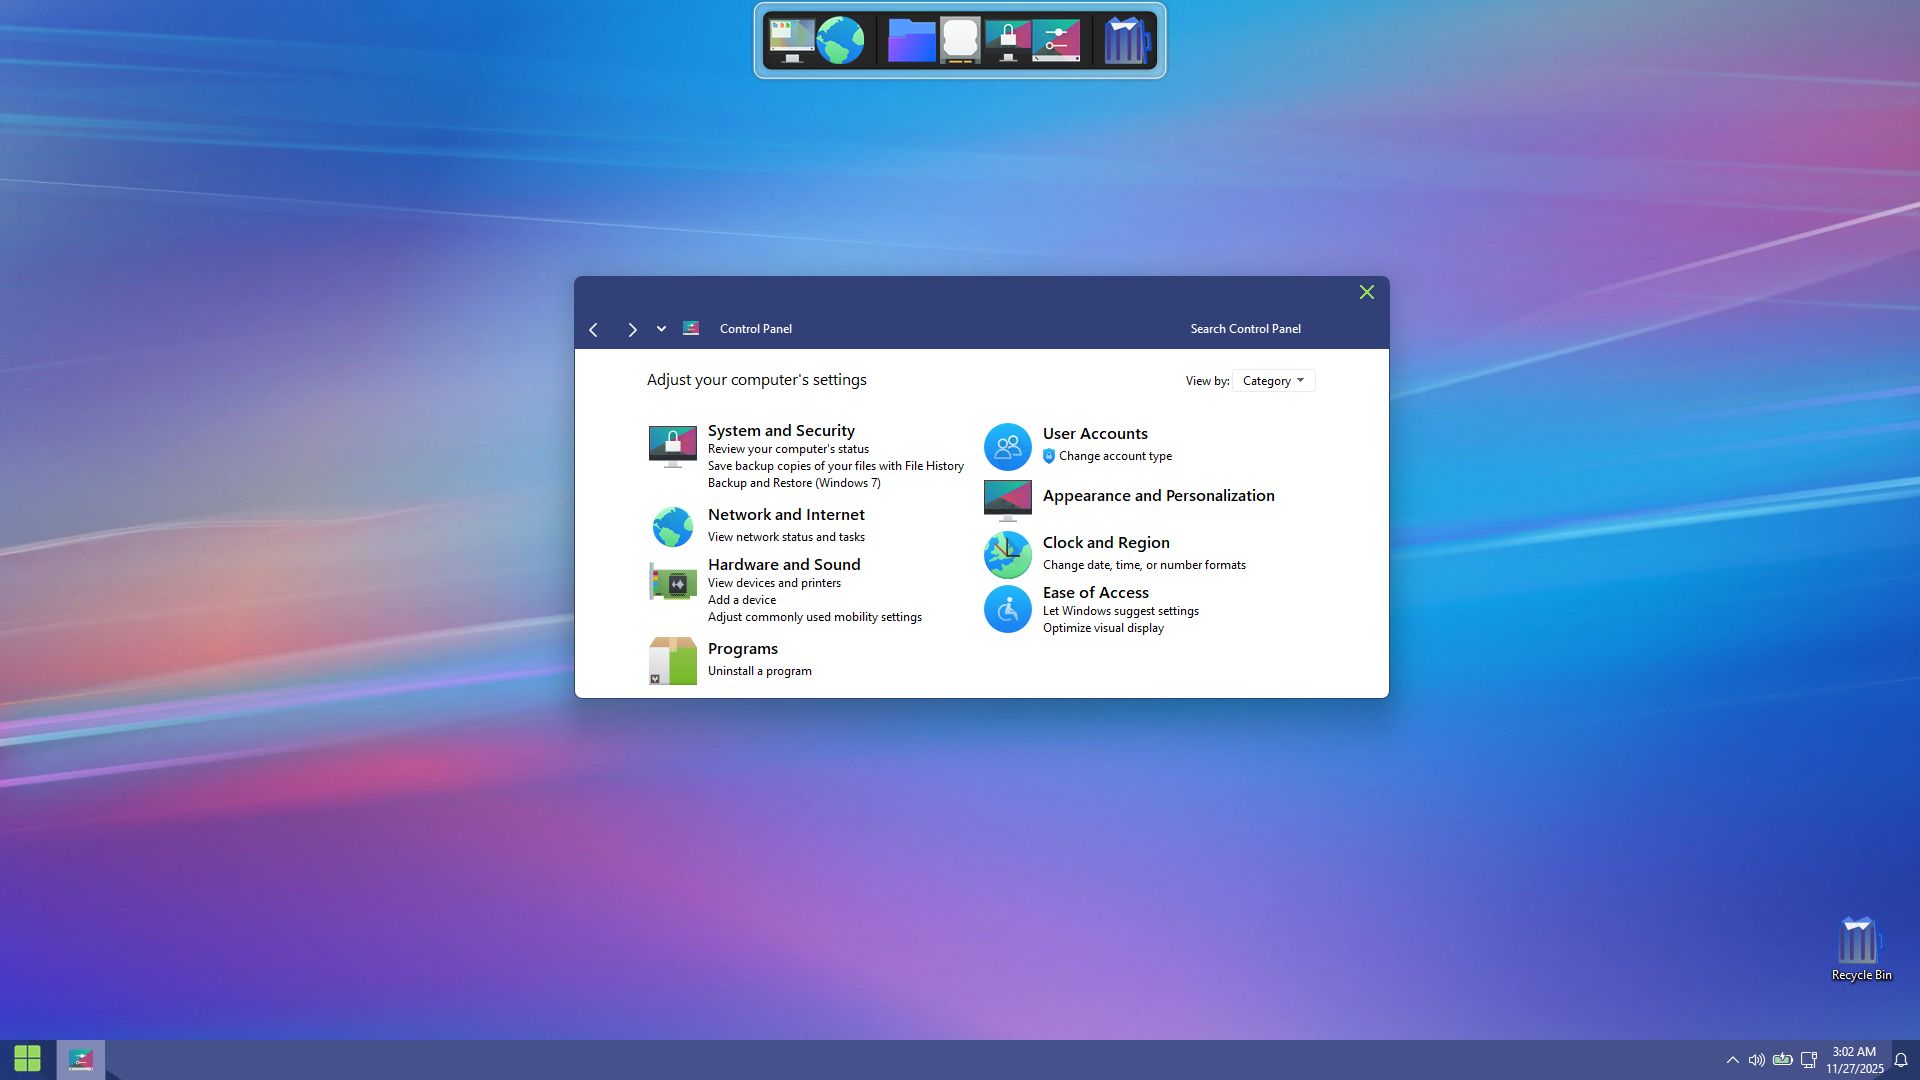Click the Back navigation arrow
Screen dimensions: 1920x1080
594,330
